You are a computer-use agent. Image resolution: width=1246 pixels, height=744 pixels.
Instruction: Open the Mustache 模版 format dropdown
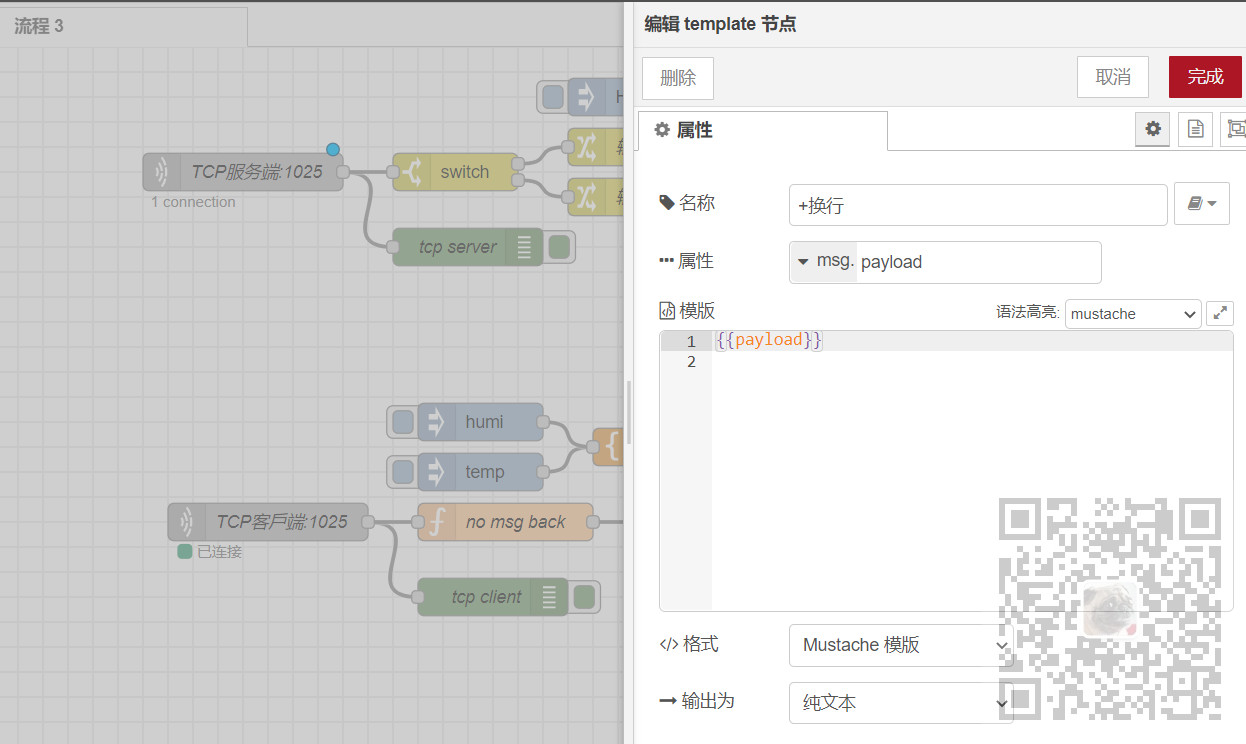901,646
